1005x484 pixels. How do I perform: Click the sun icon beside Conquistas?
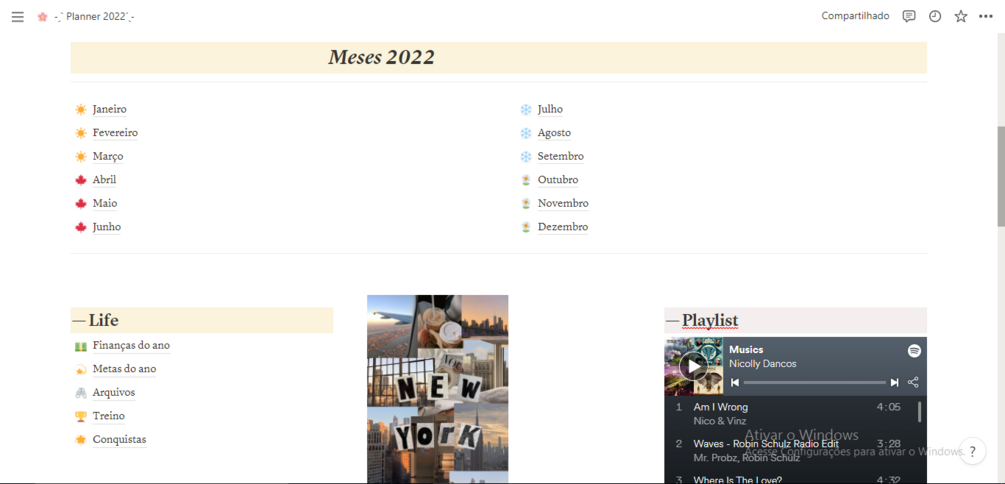[81, 440]
